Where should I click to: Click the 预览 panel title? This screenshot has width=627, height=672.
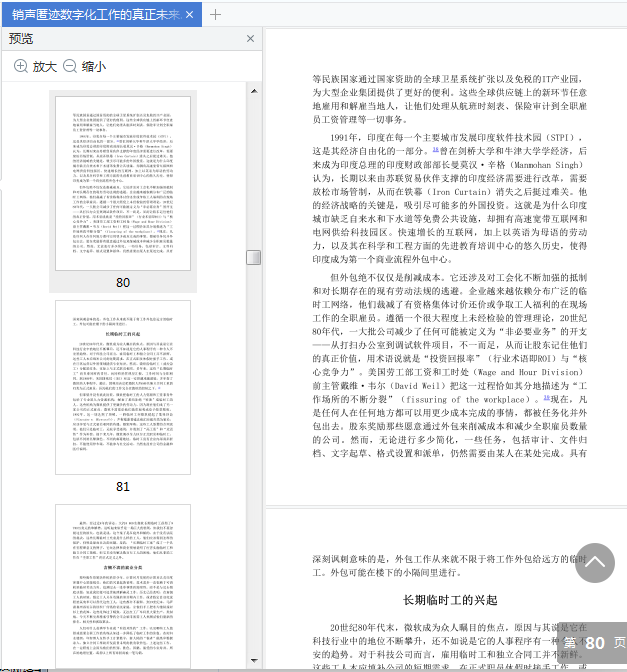click(21, 39)
